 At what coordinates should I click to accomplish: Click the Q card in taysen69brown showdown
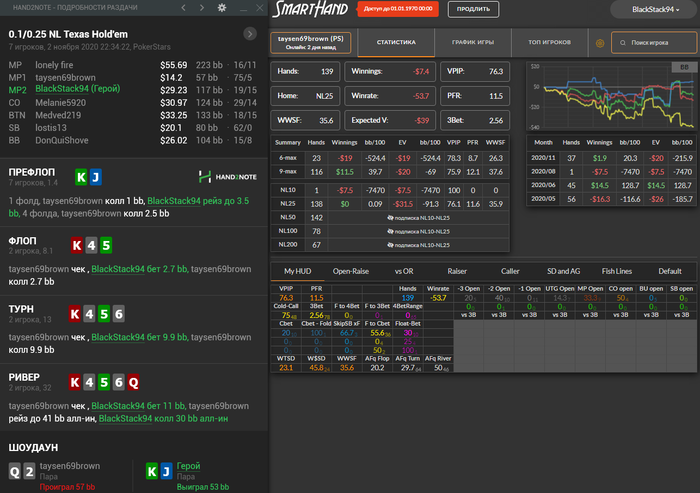15,472
